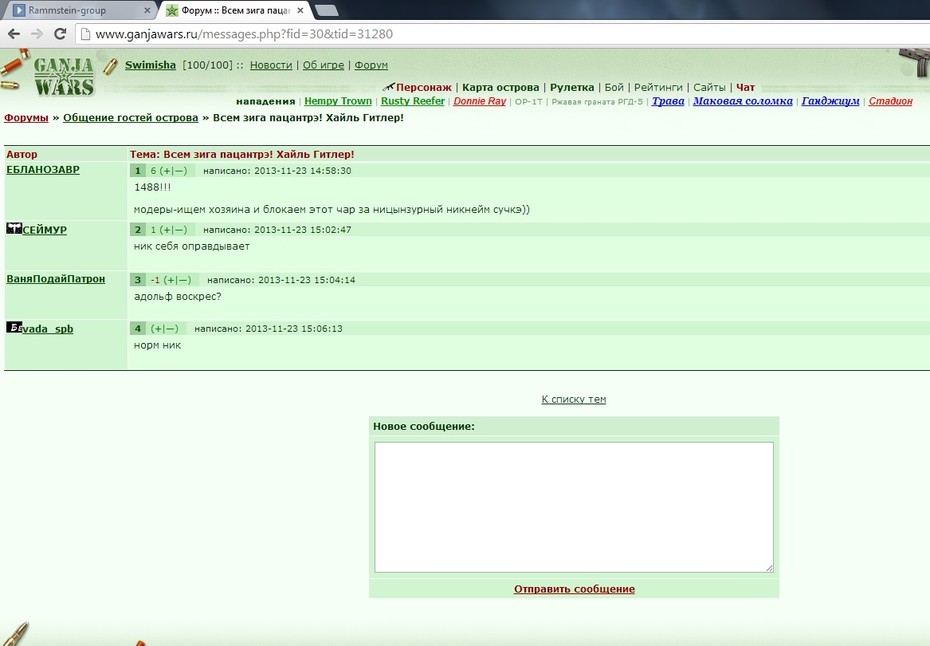Click clan badge icon next to vada_spb

(14, 327)
